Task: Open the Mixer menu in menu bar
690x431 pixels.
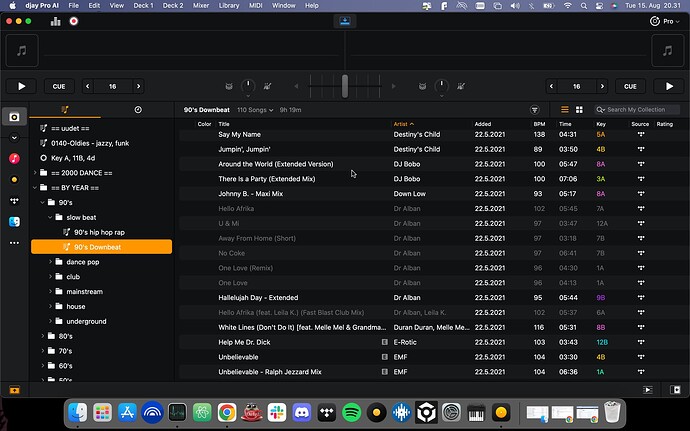Action: (201, 6)
